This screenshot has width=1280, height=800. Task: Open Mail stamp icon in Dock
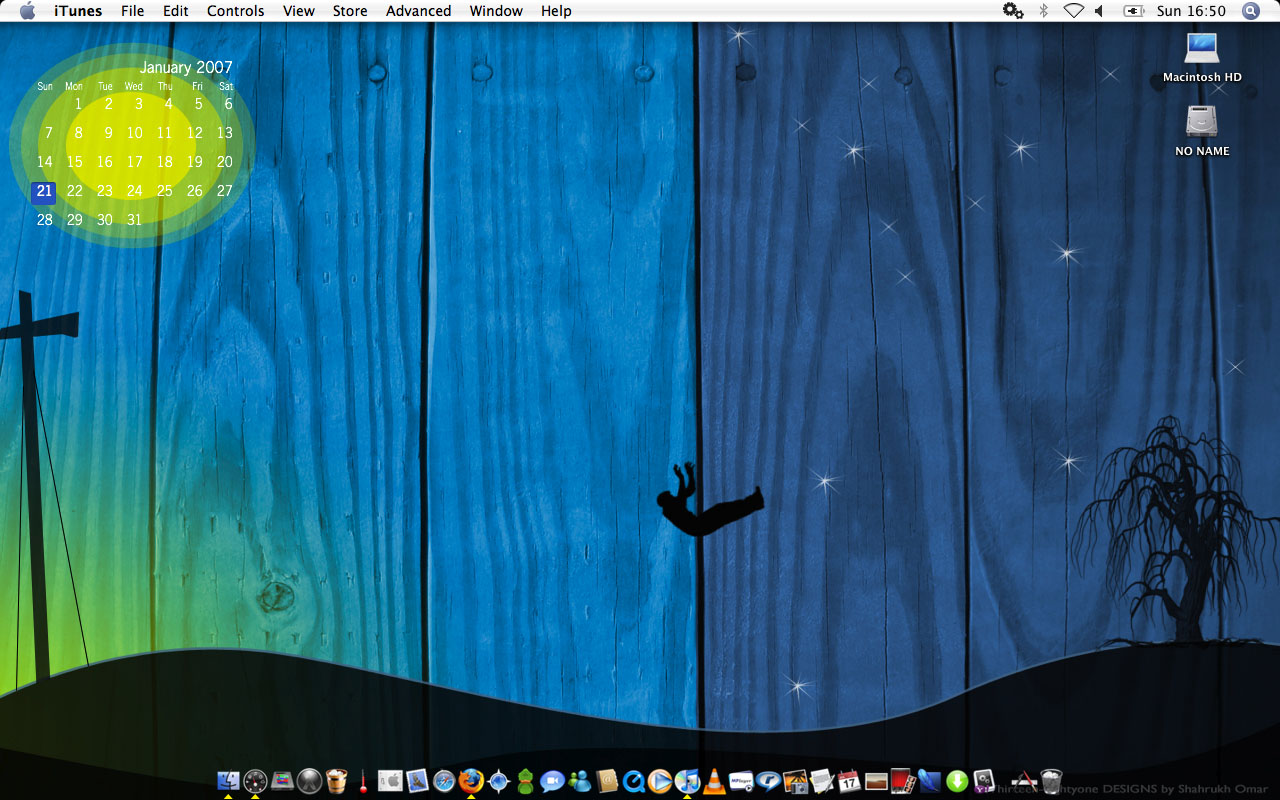point(417,781)
